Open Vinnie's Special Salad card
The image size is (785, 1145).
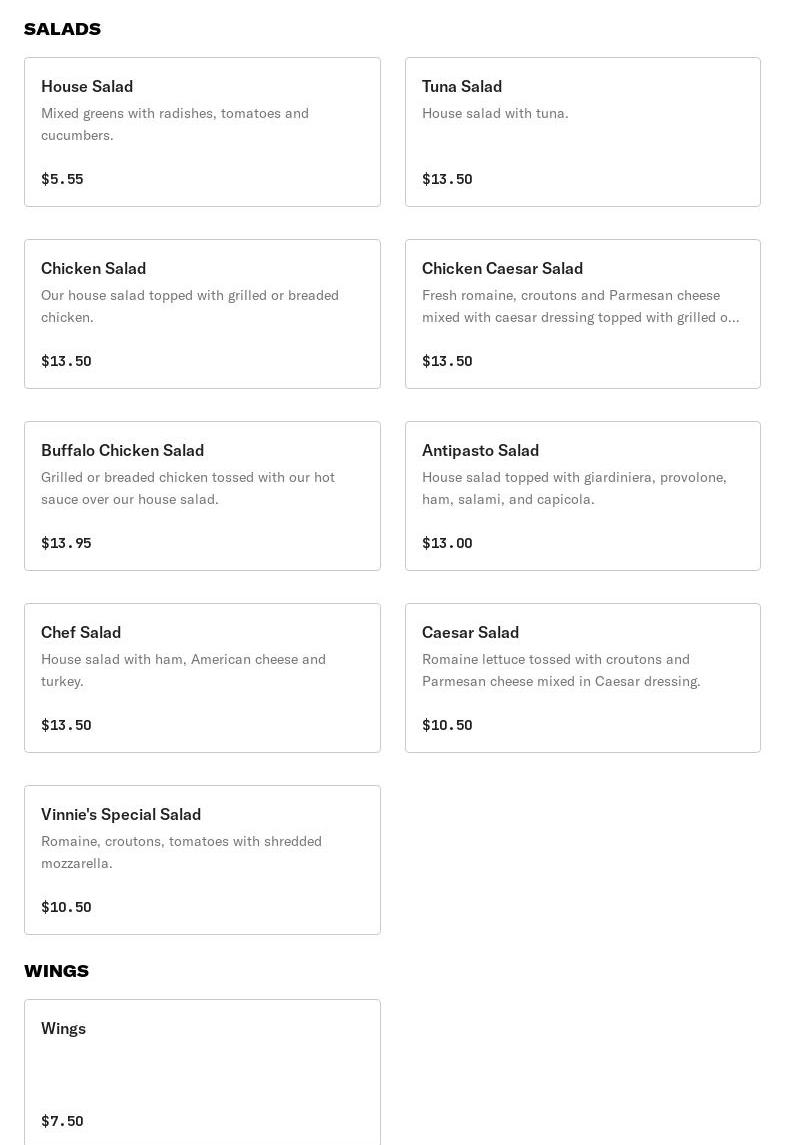click(202, 860)
